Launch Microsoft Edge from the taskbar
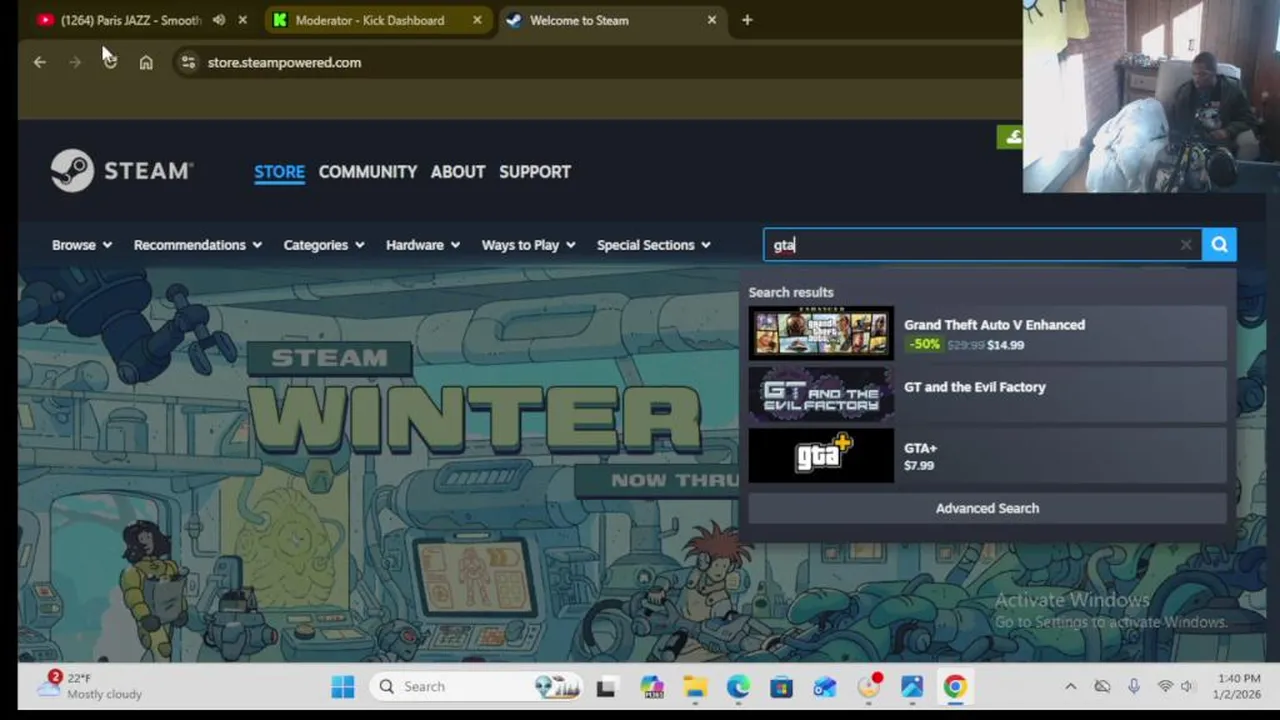The width and height of the screenshot is (1280, 720). pyautogui.click(x=738, y=687)
